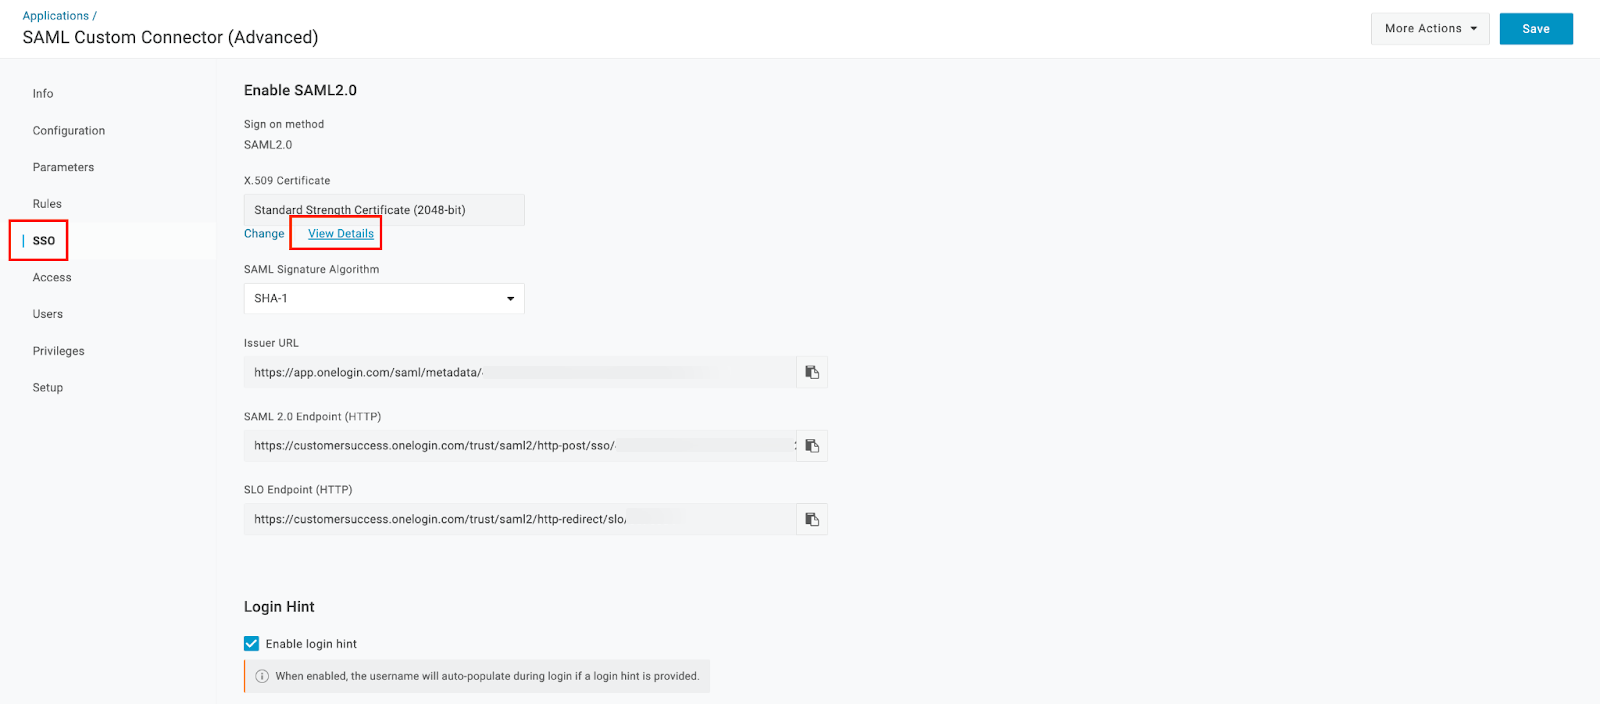
Task: Save the connector settings
Action: coord(1536,29)
